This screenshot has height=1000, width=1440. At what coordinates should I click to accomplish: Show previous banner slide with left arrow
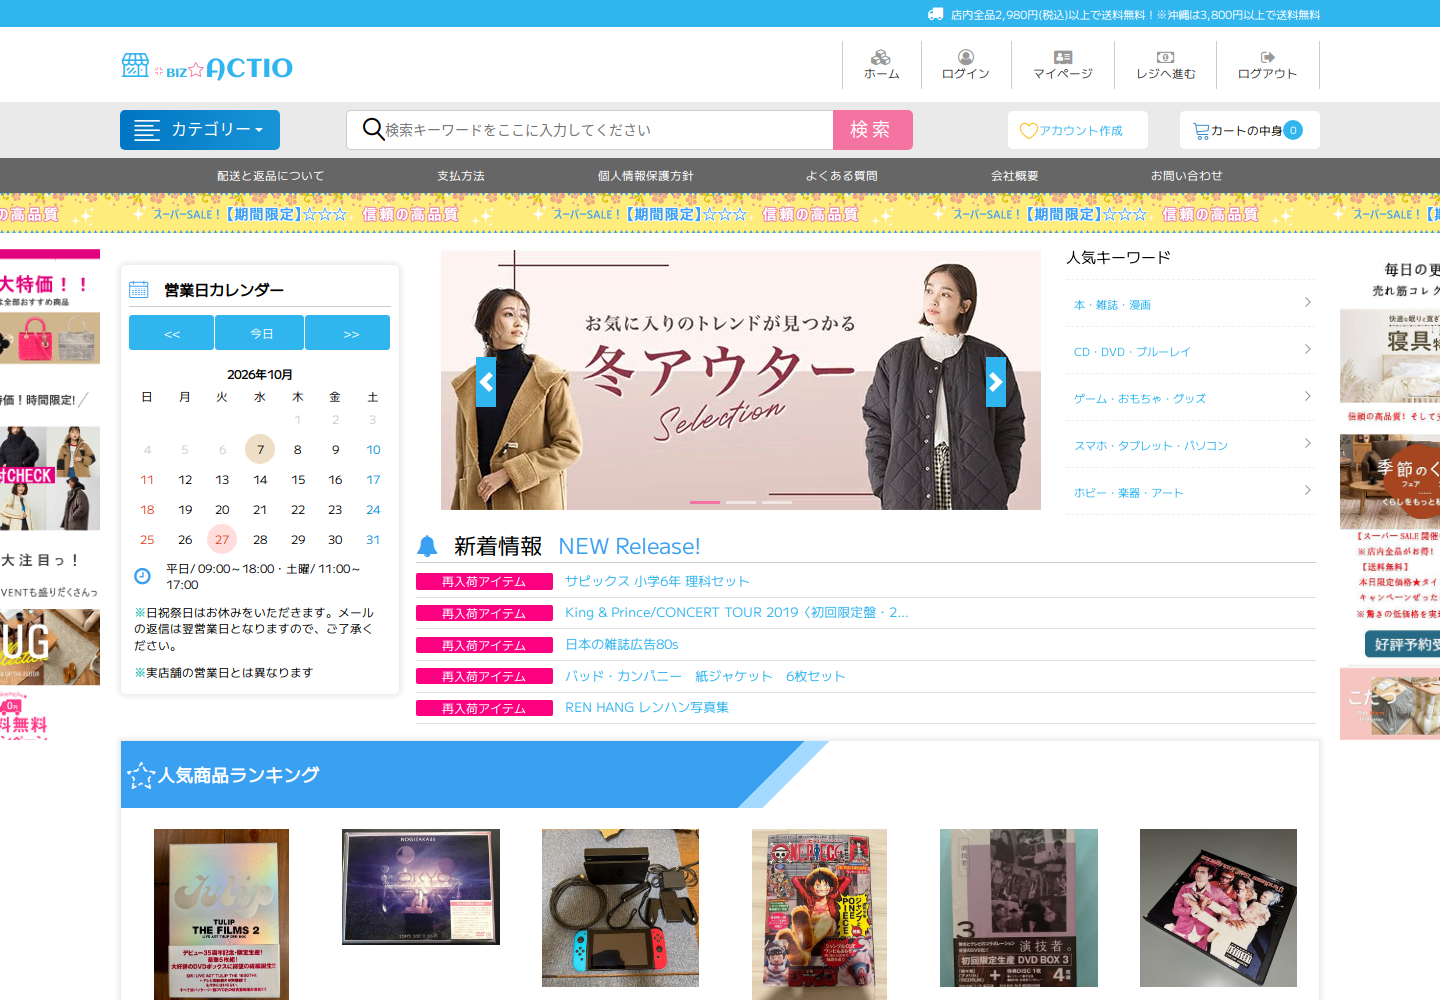(x=486, y=382)
